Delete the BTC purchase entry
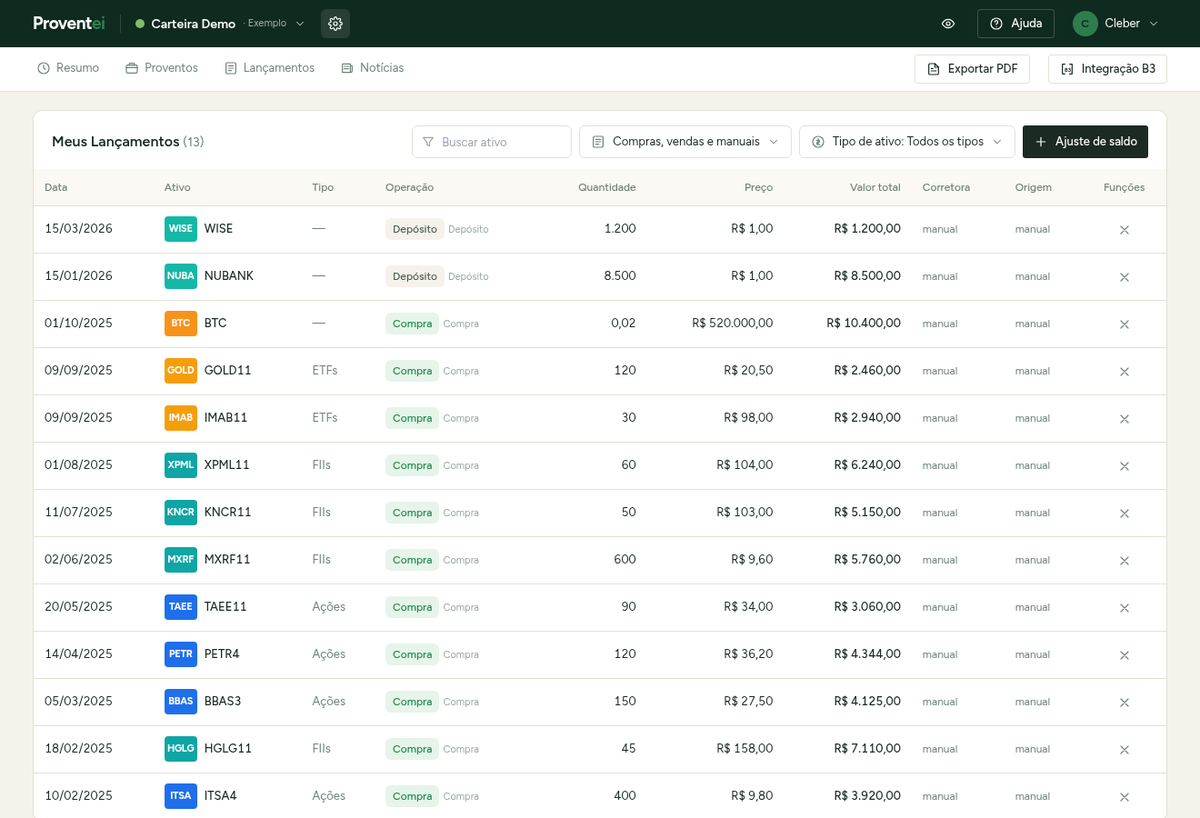1200x818 pixels. point(1124,324)
